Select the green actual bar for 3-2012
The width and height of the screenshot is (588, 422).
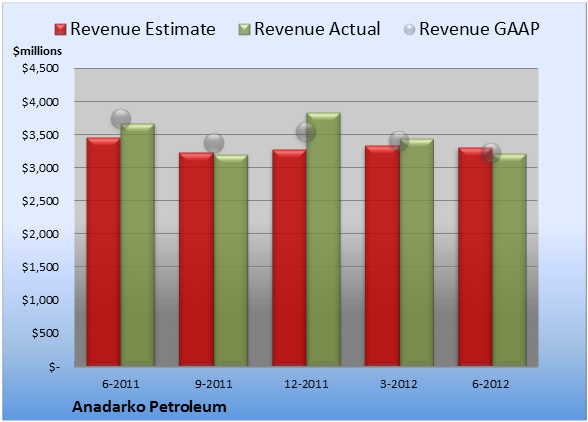(x=417, y=252)
